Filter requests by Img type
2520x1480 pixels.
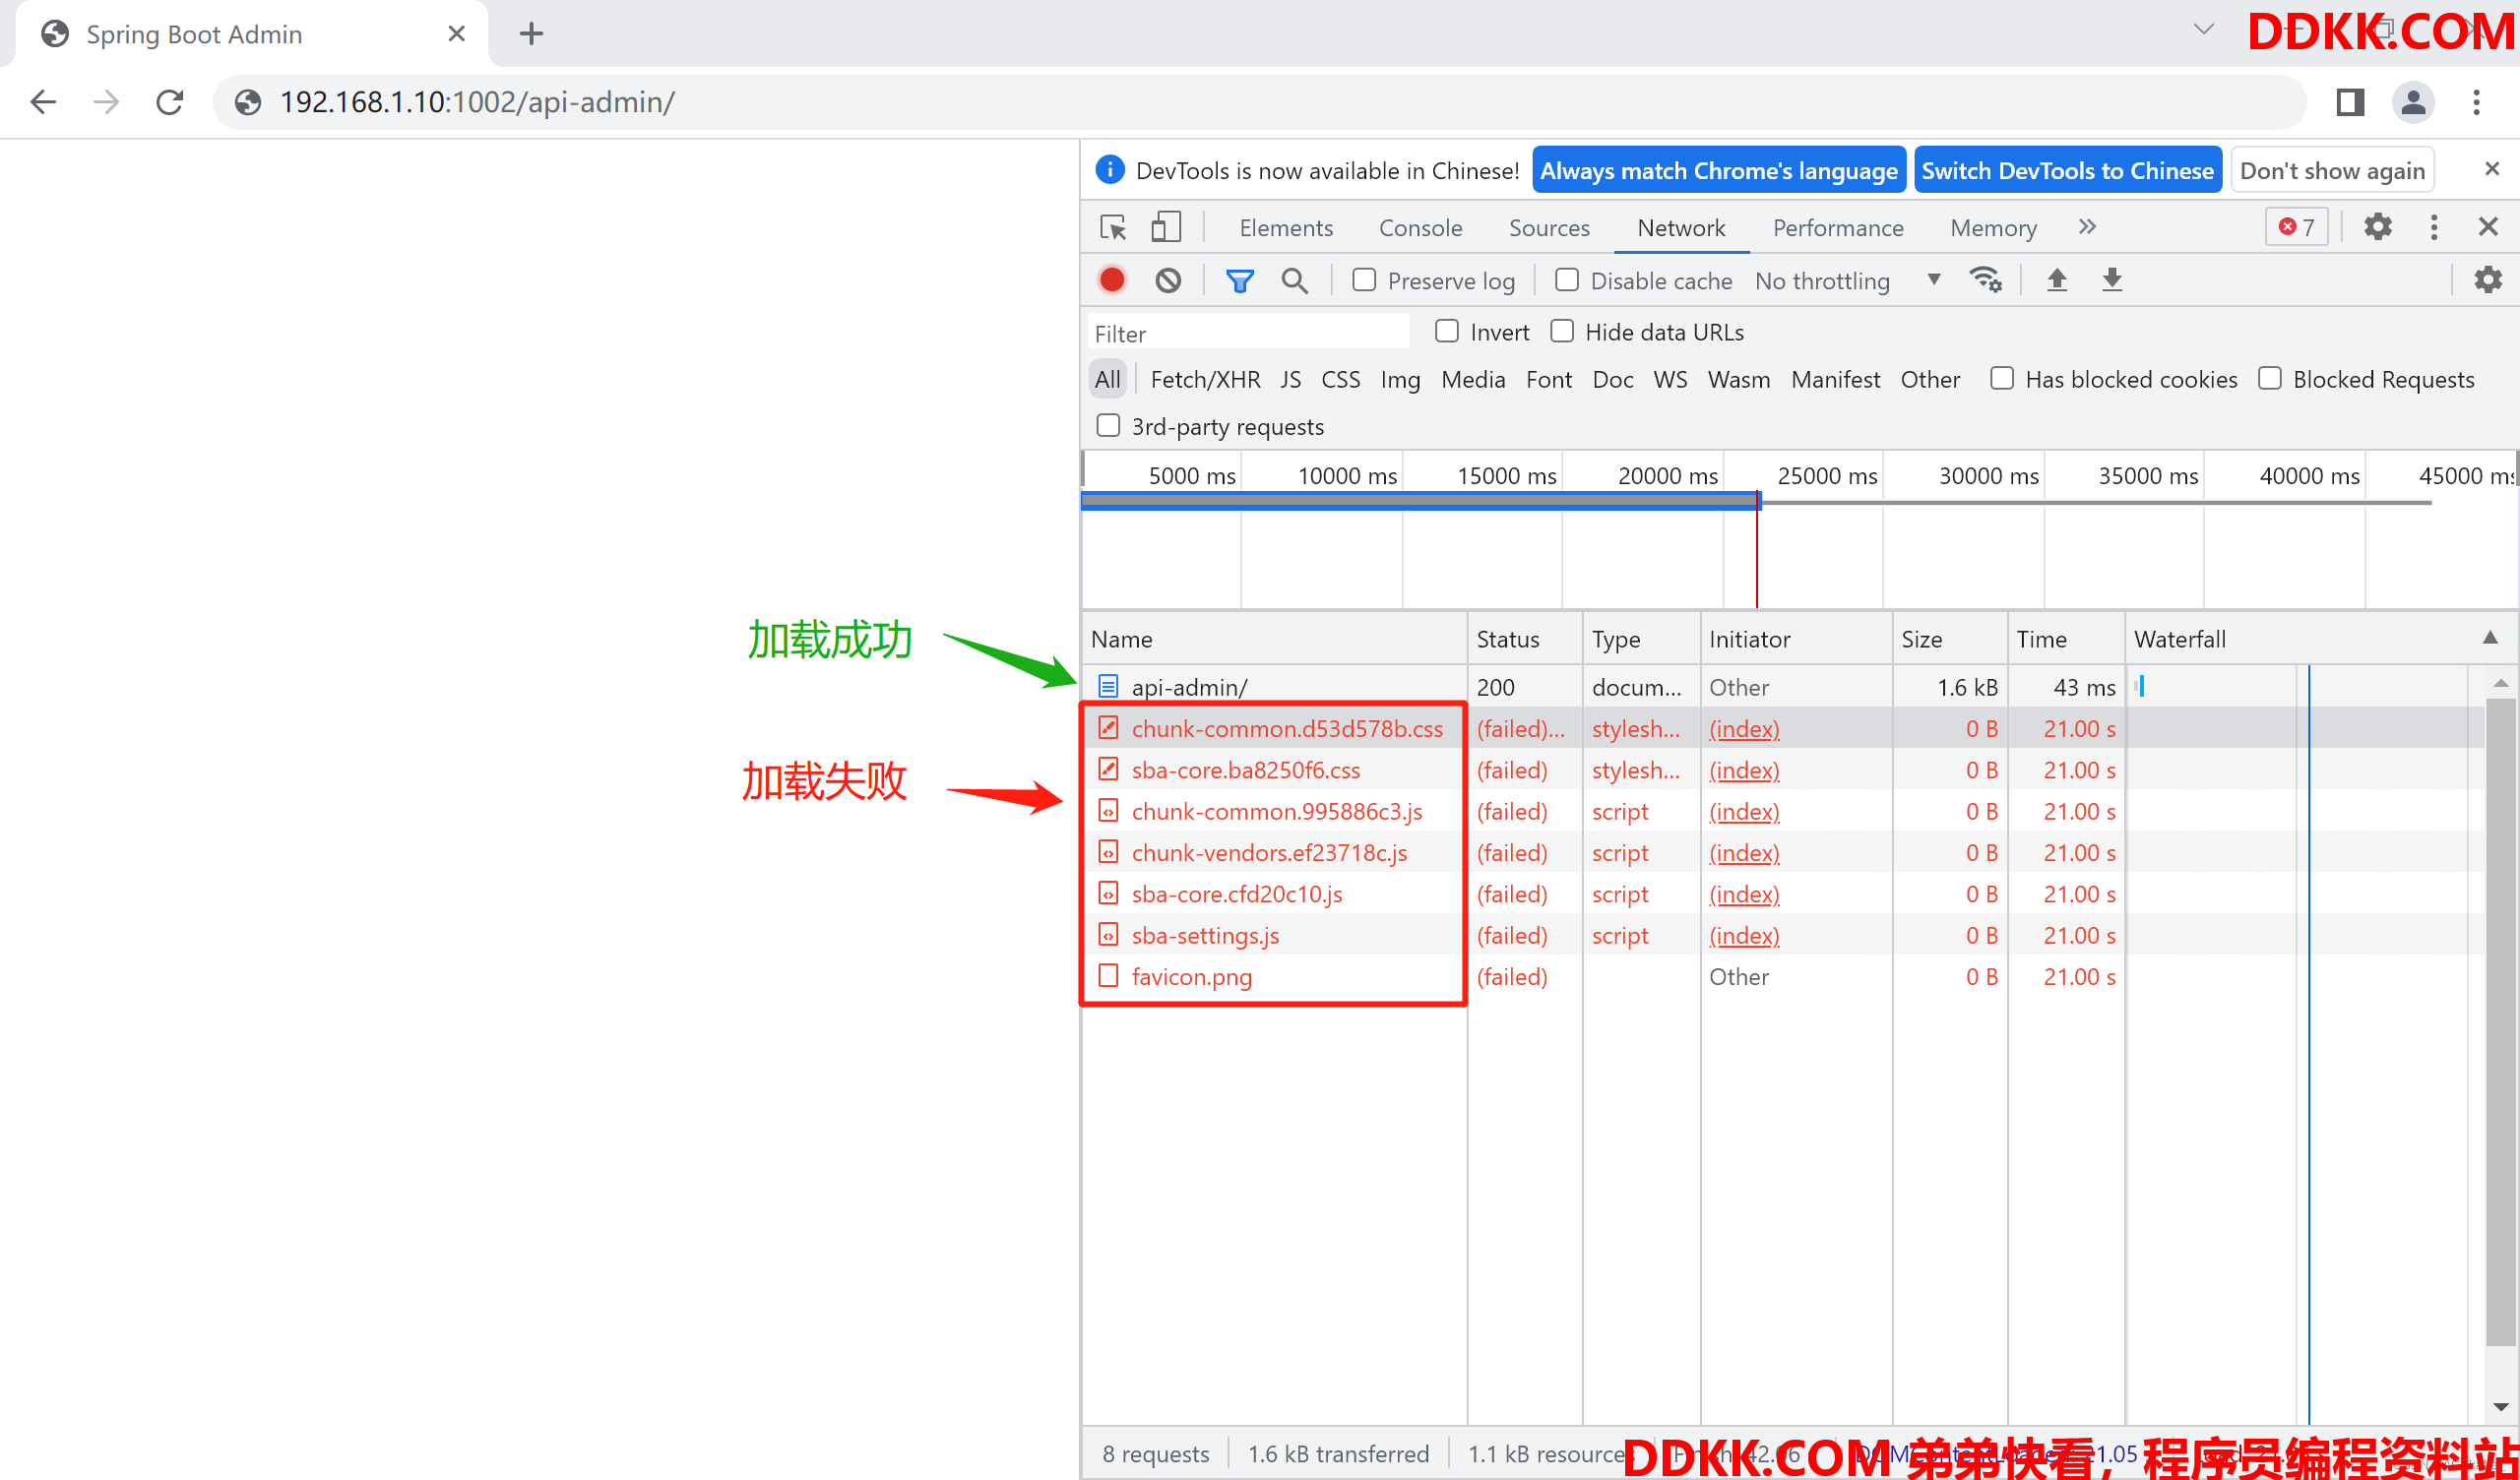coord(1400,380)
